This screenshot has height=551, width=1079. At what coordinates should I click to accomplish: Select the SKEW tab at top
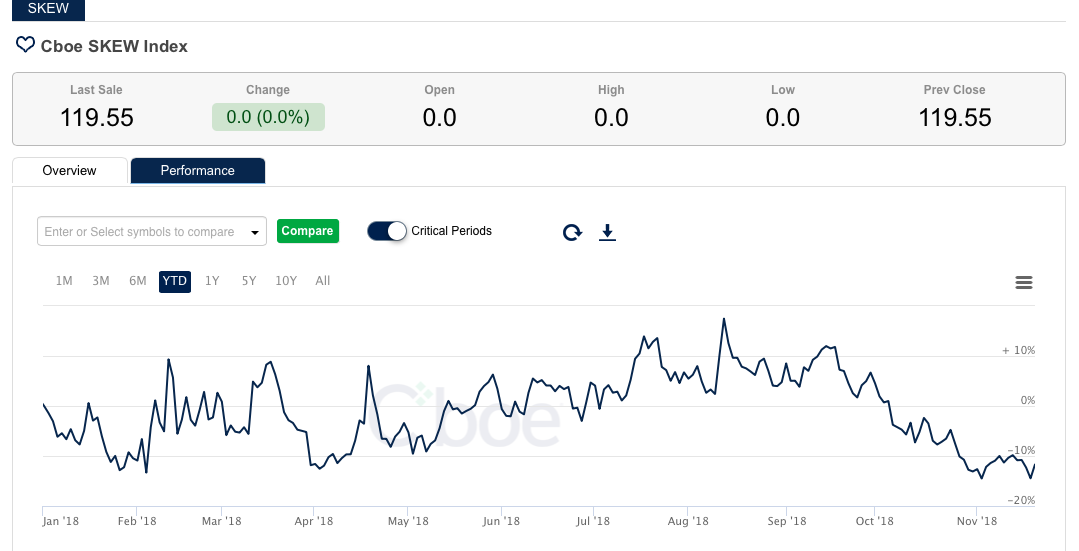(x=48, y=9)
